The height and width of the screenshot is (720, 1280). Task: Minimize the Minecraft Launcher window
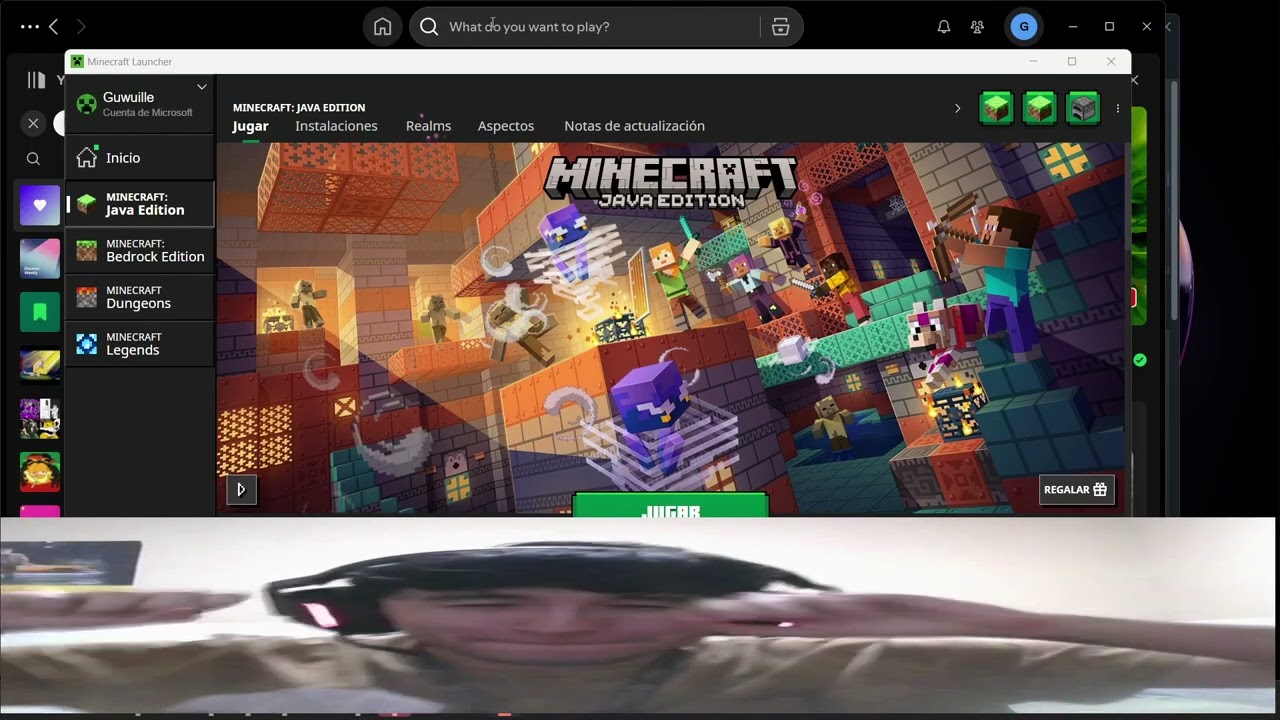pos(1034,61)
